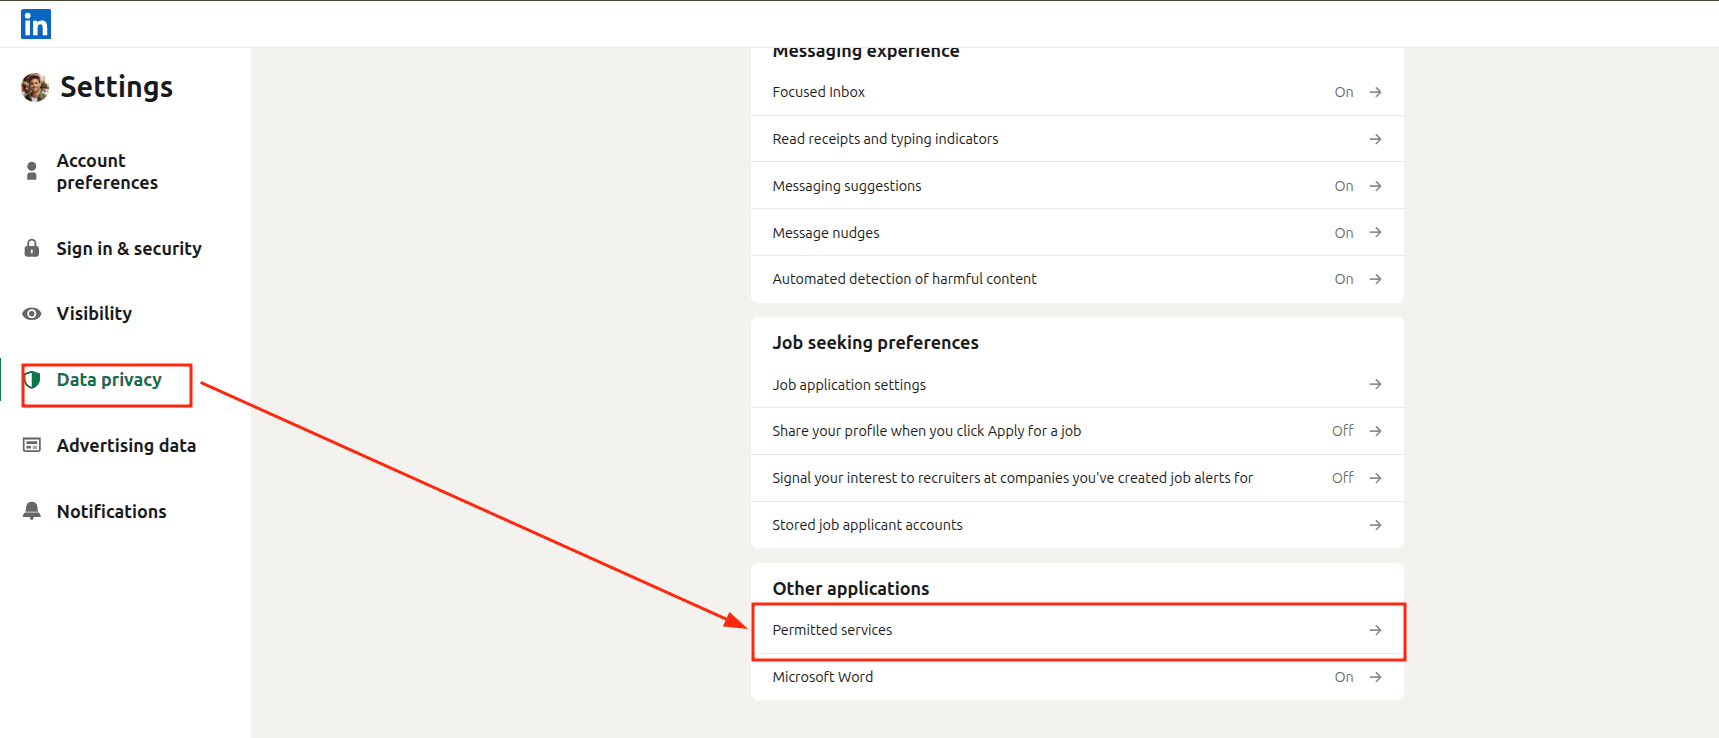Screen dimensions: 1719x738
Task: Go to Sign in & security settings
Action: pyautogui.click(x=129, y=249)
